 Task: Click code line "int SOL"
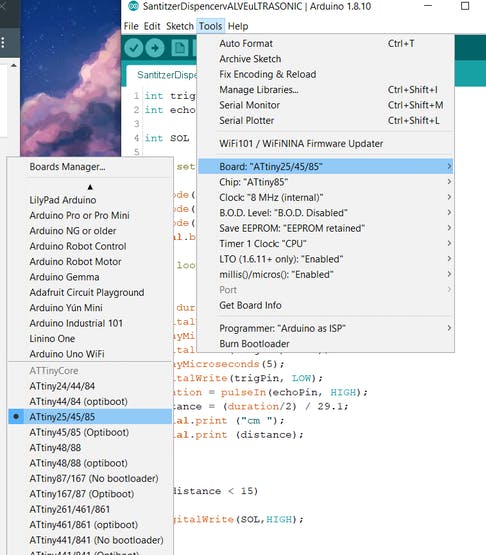pos(167,138)
